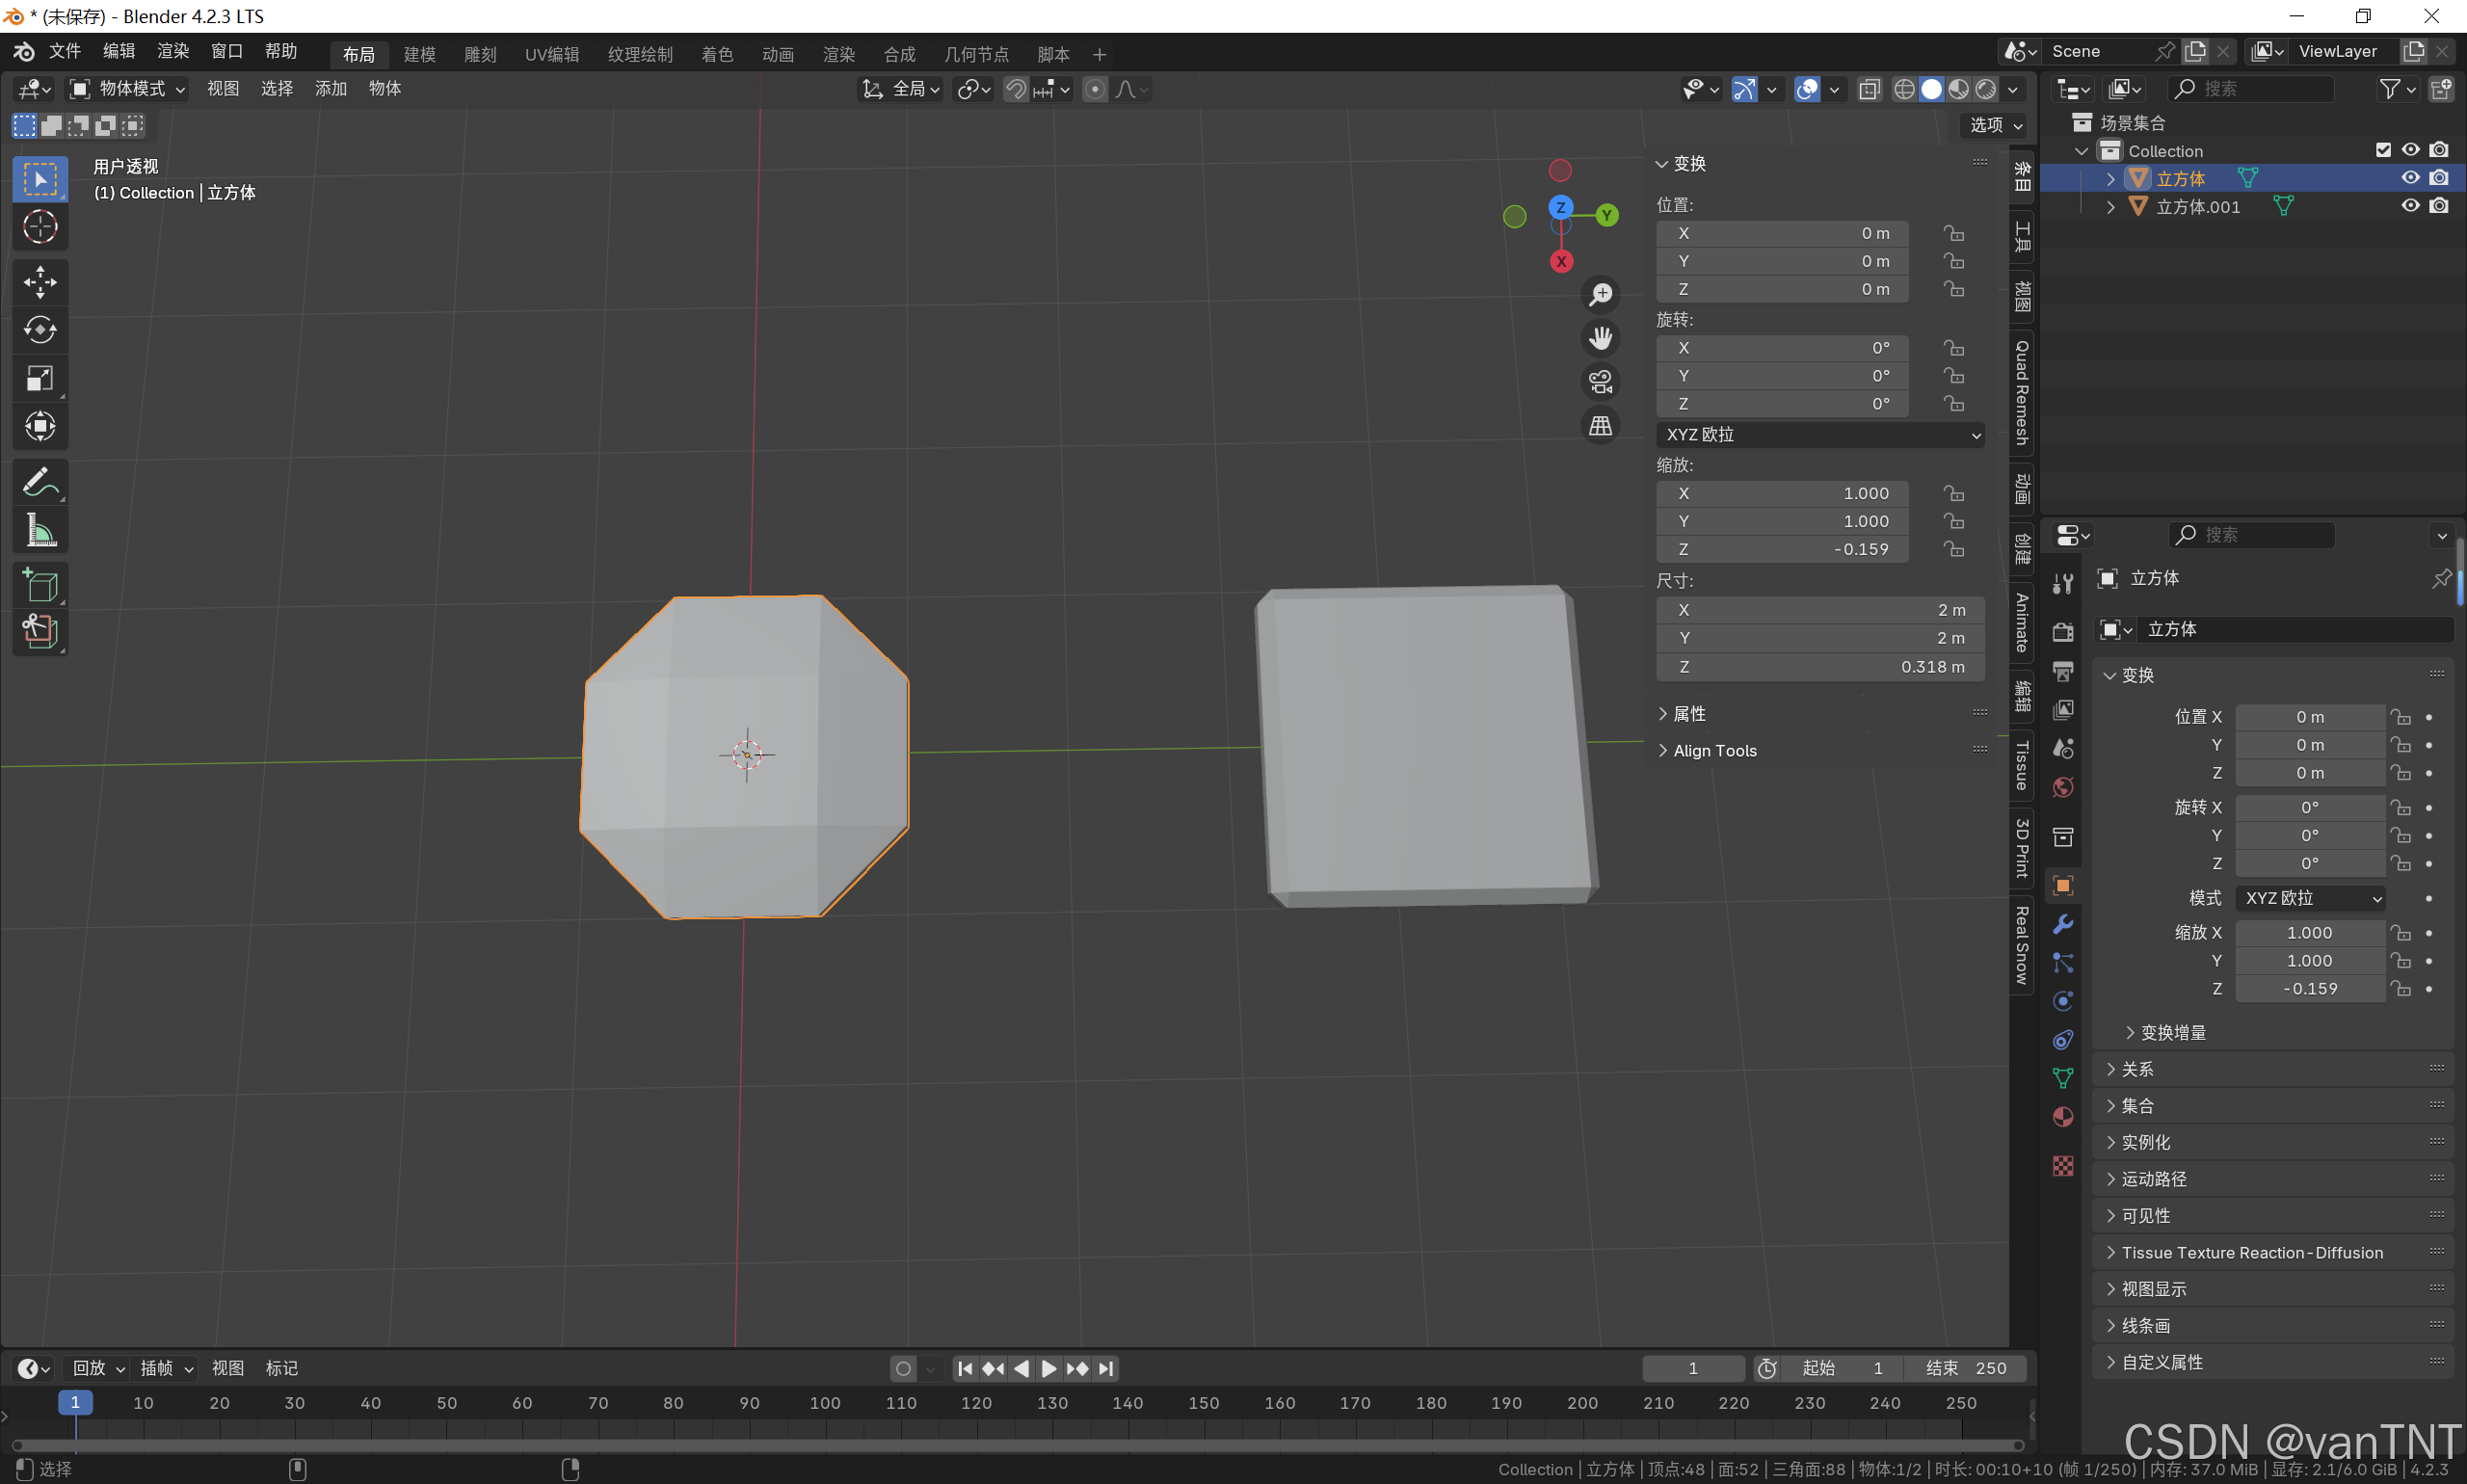Hide 立方体.001 in viewport with eye icon
Screen dimensions: 2467x1484
[2410, 206]
